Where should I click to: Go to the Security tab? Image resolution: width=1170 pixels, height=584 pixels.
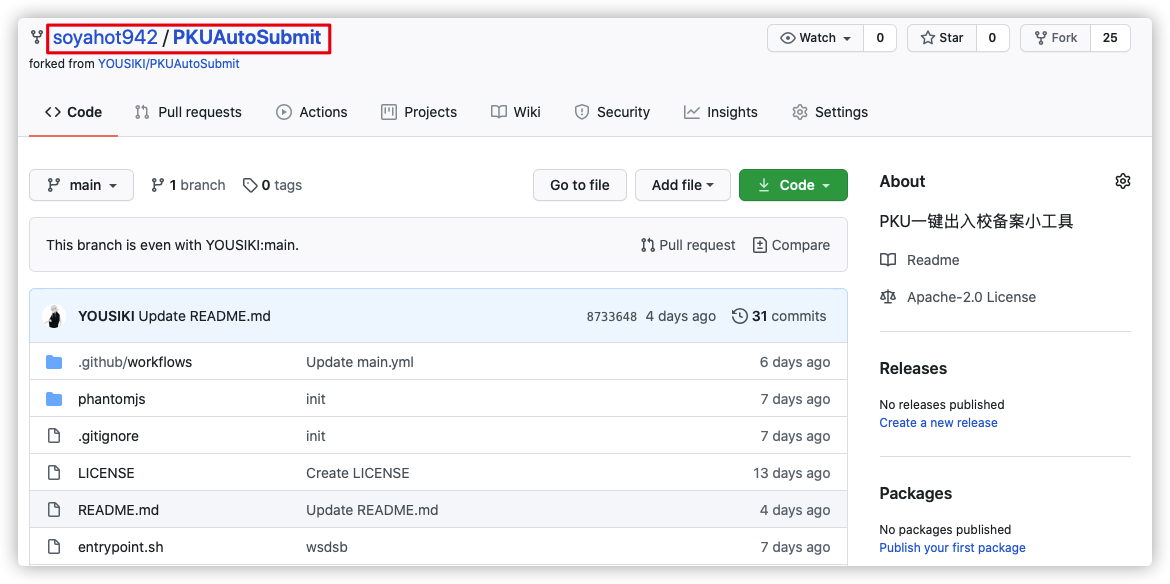pos(612,113)
